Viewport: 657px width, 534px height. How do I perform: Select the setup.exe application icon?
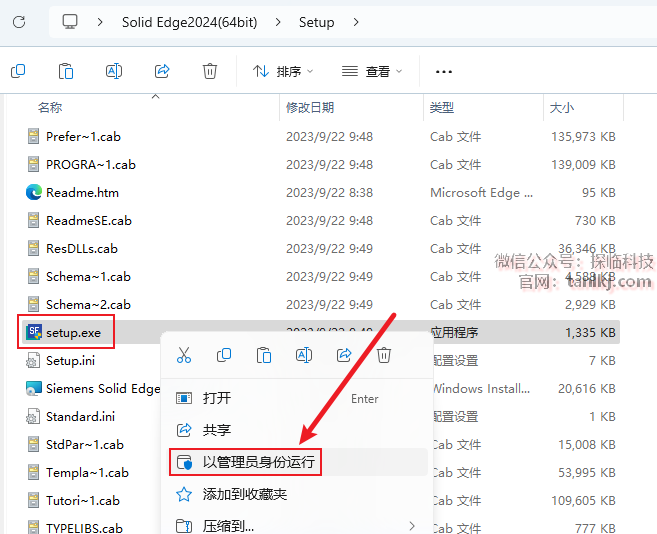click(34, 332)
